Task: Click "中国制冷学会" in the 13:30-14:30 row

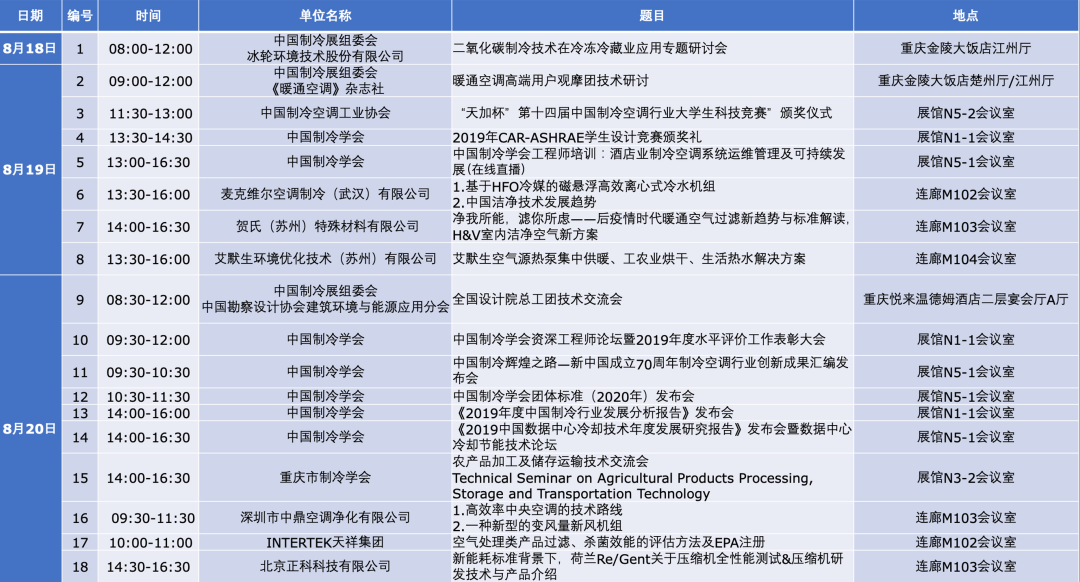Action: pyautogui.click(x=325, y=137)
